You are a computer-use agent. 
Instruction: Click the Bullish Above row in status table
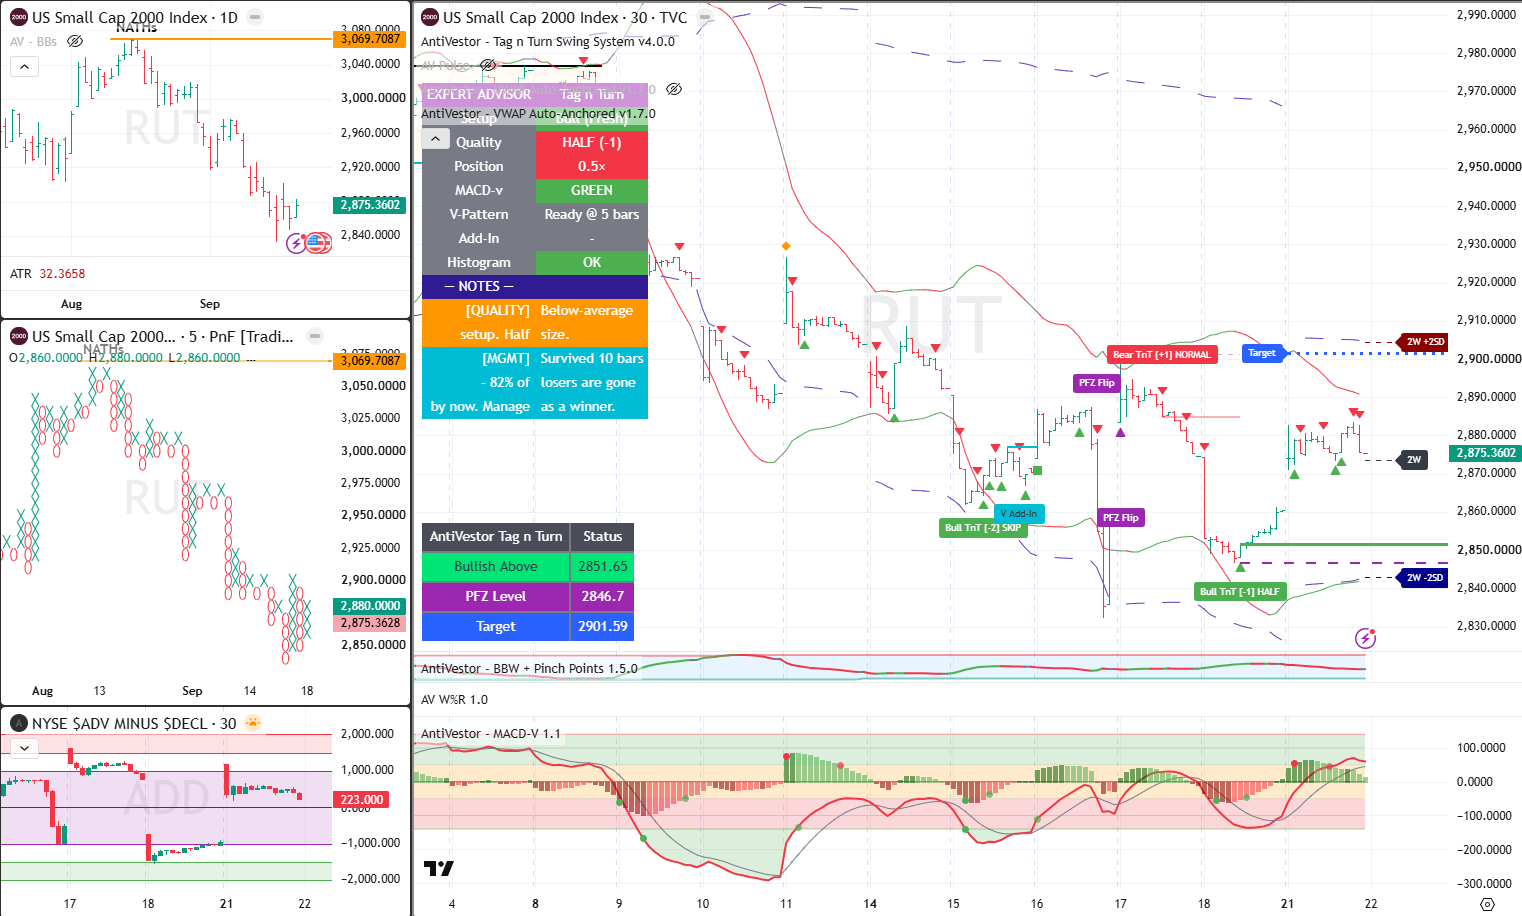pyautogui.click(x=528, y=566)
